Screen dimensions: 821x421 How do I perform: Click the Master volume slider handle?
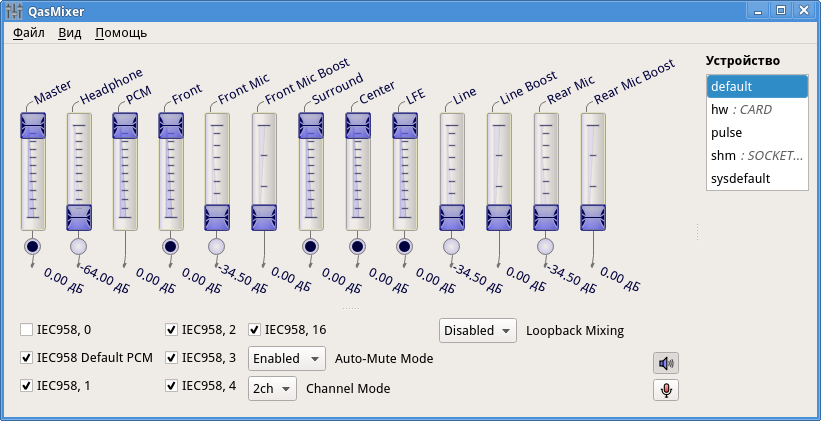tap(33, 126)
